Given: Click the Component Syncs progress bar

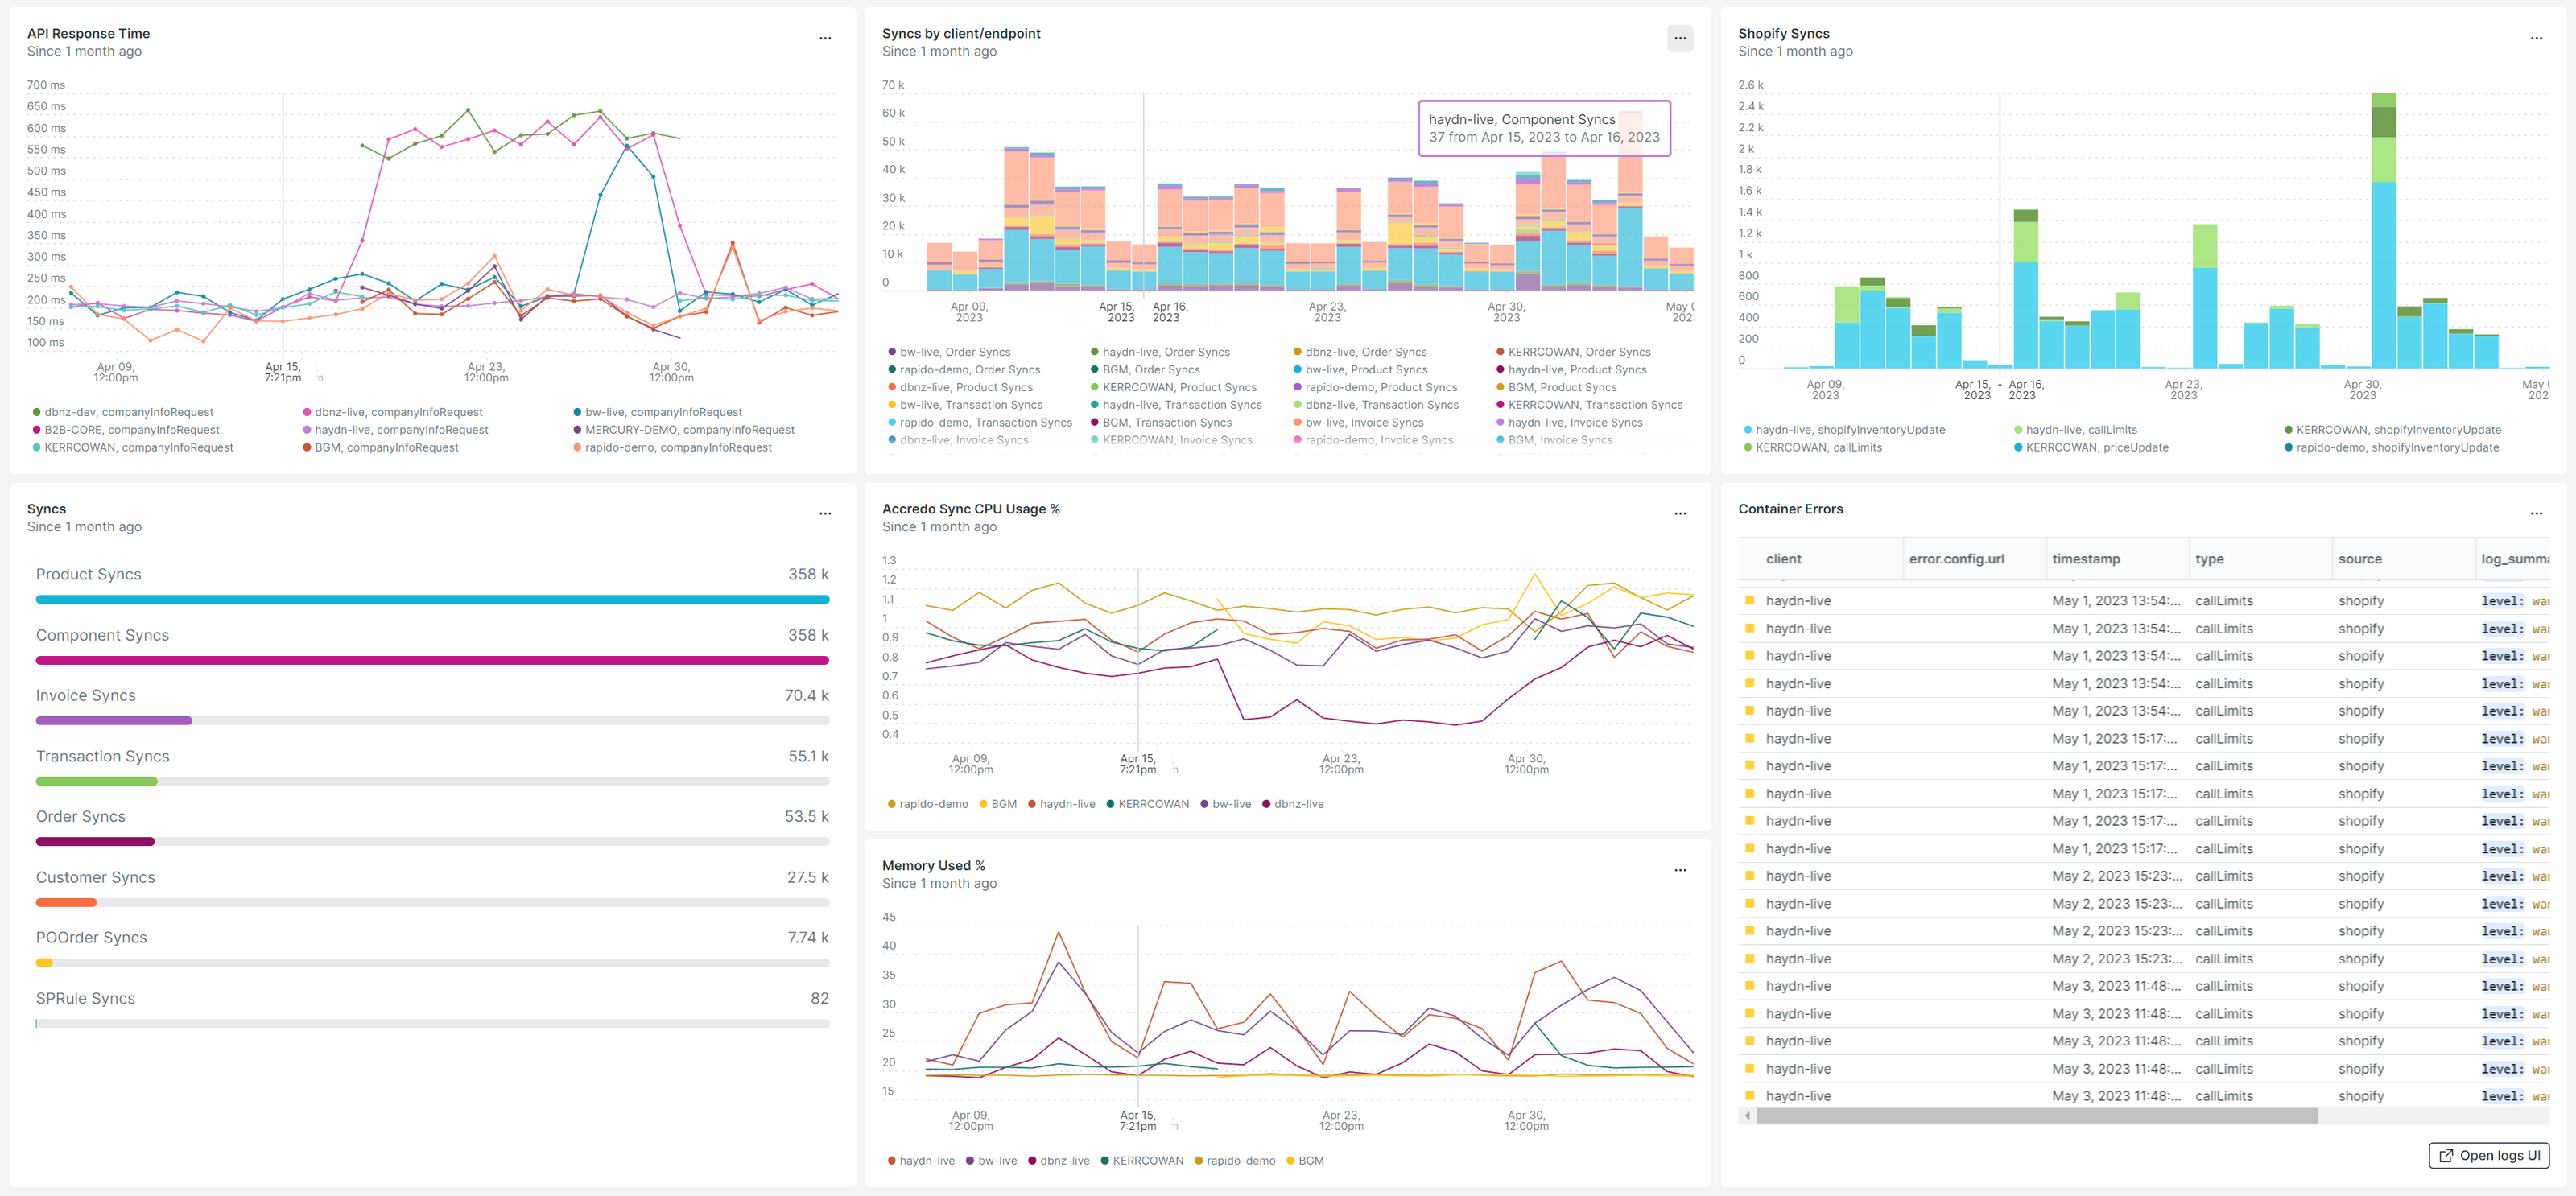Looking at the screenshot, I should click(431, 660).
